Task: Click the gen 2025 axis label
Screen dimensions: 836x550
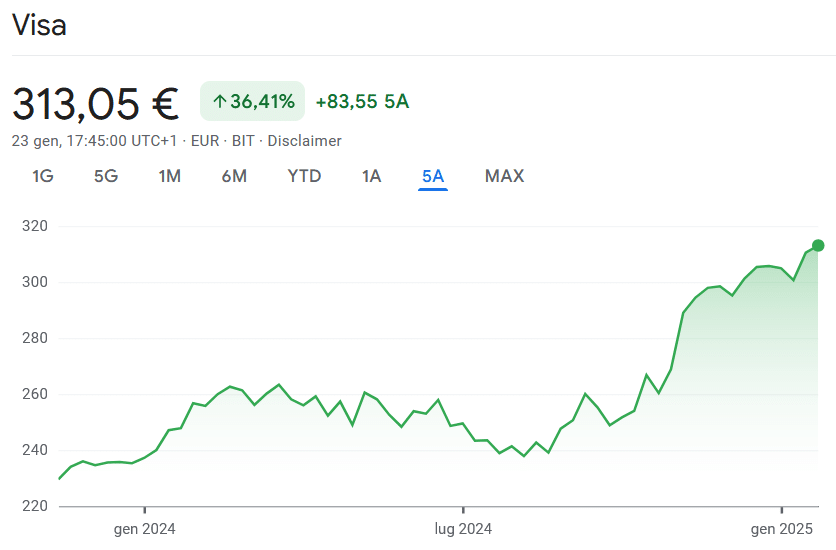Action: pyautogui.click(x=782, y=529)
